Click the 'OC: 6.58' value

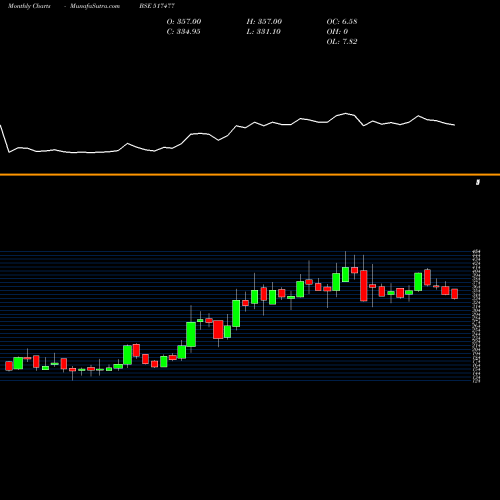342,22
